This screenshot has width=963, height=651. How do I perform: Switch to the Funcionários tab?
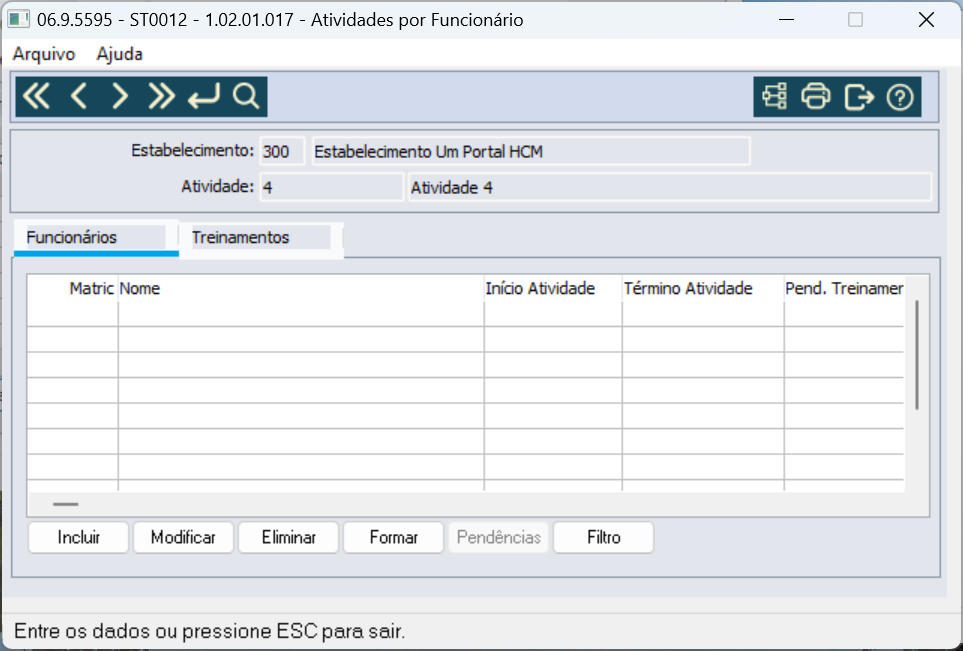pyautogui.click(x=96, y=238)
